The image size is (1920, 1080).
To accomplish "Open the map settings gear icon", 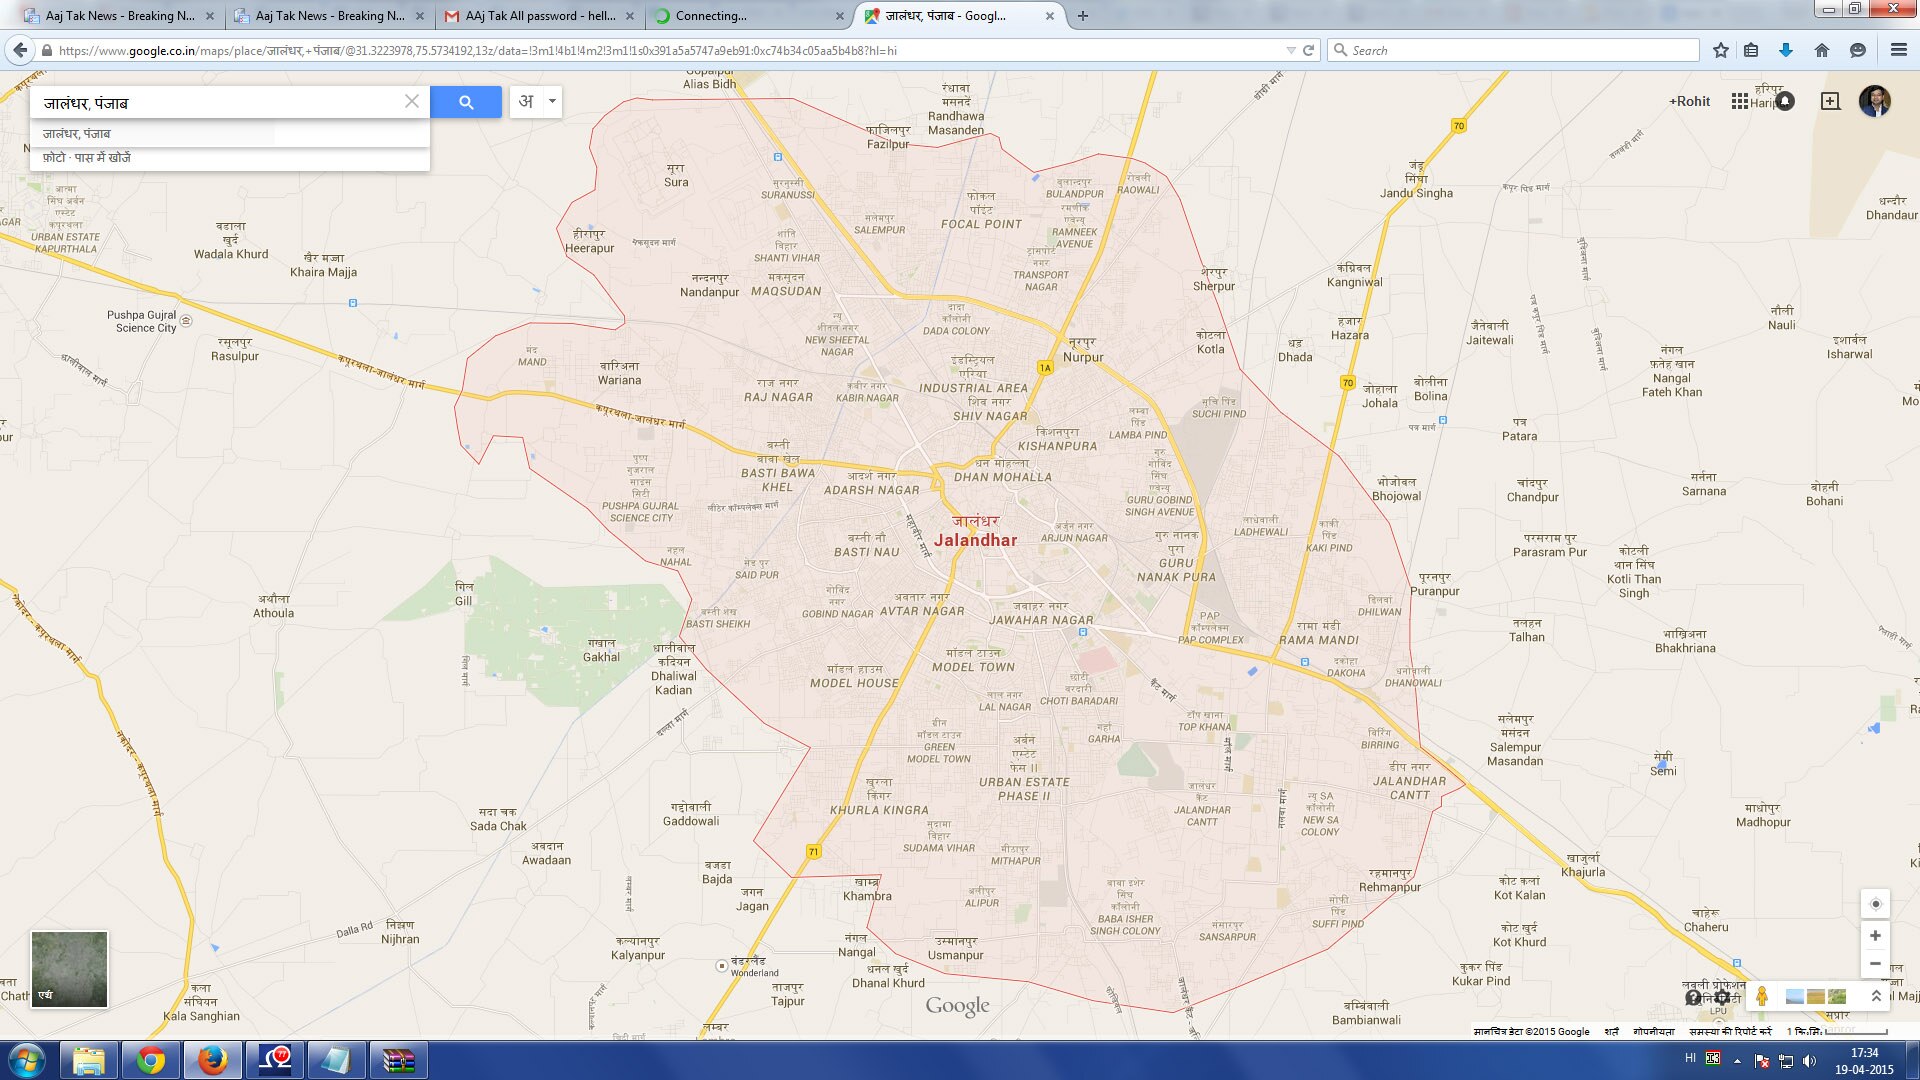I will (x=1723, y=997).
